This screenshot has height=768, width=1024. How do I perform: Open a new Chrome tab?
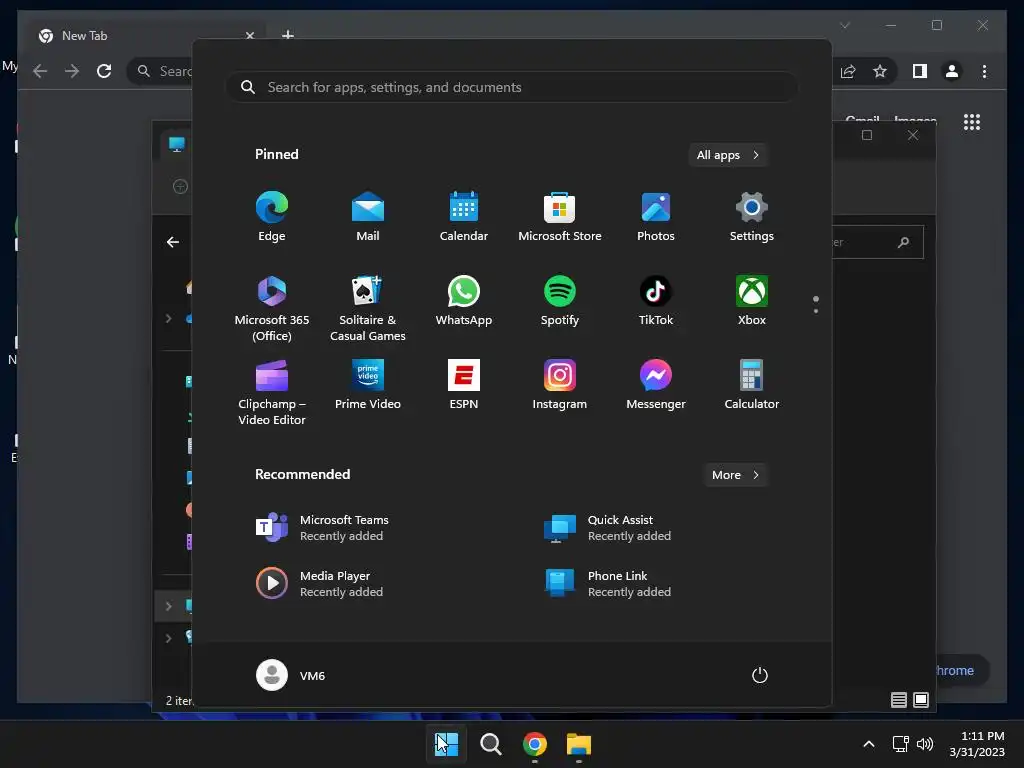287,35
